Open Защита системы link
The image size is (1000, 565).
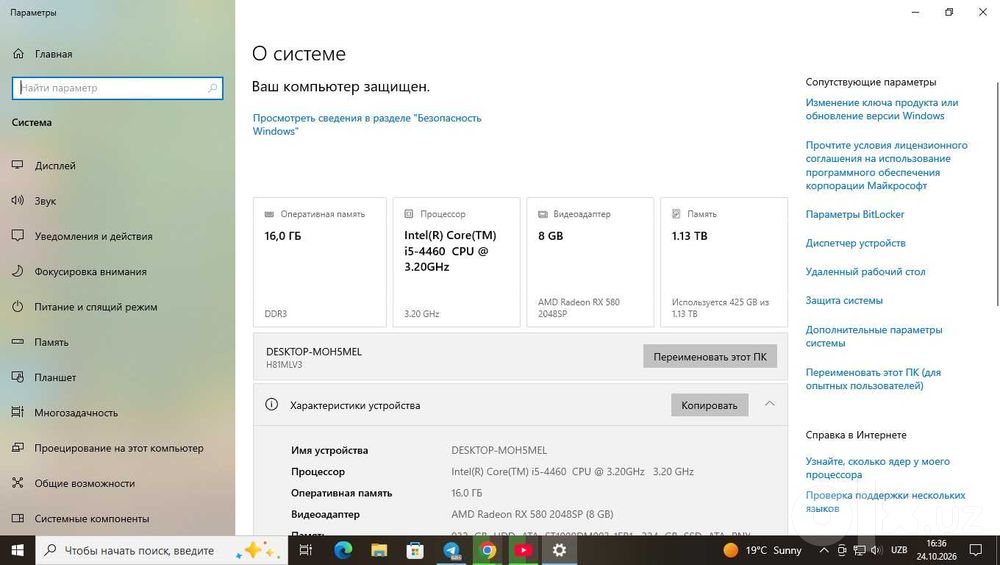coord(844,300)
